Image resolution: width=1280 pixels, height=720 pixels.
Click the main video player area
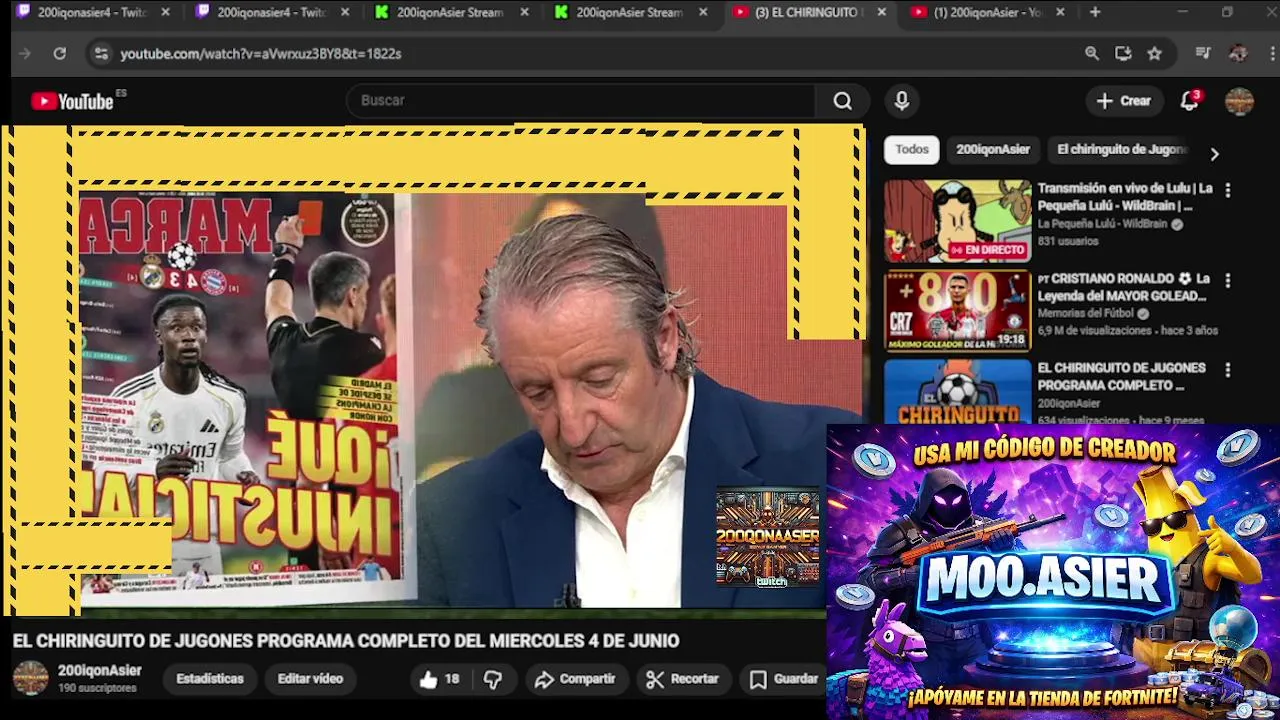(x=435, y=370)
